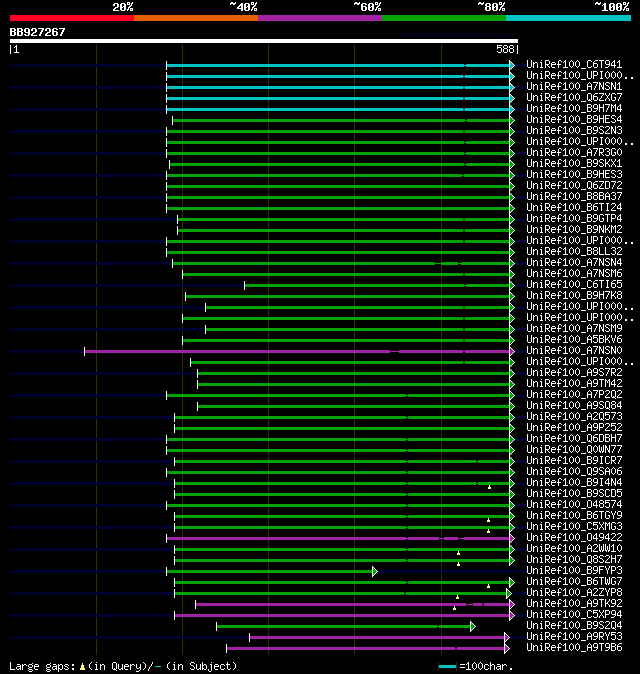This screenshot has width=640, height=674.
Task: Click the UniRef100_B9SKX1 label
Action: click(x=574, y=163)
